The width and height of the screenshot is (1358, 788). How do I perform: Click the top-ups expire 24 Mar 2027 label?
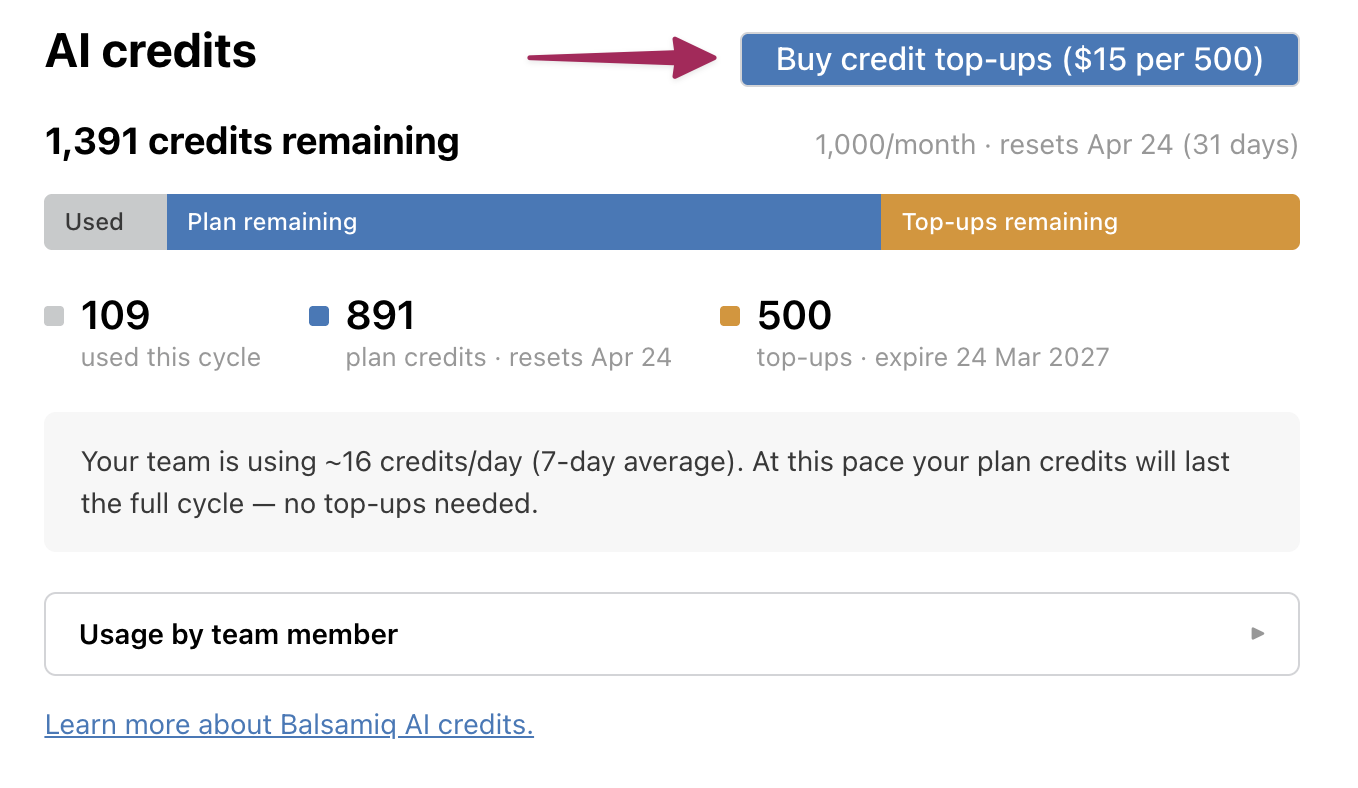(933, 358)
